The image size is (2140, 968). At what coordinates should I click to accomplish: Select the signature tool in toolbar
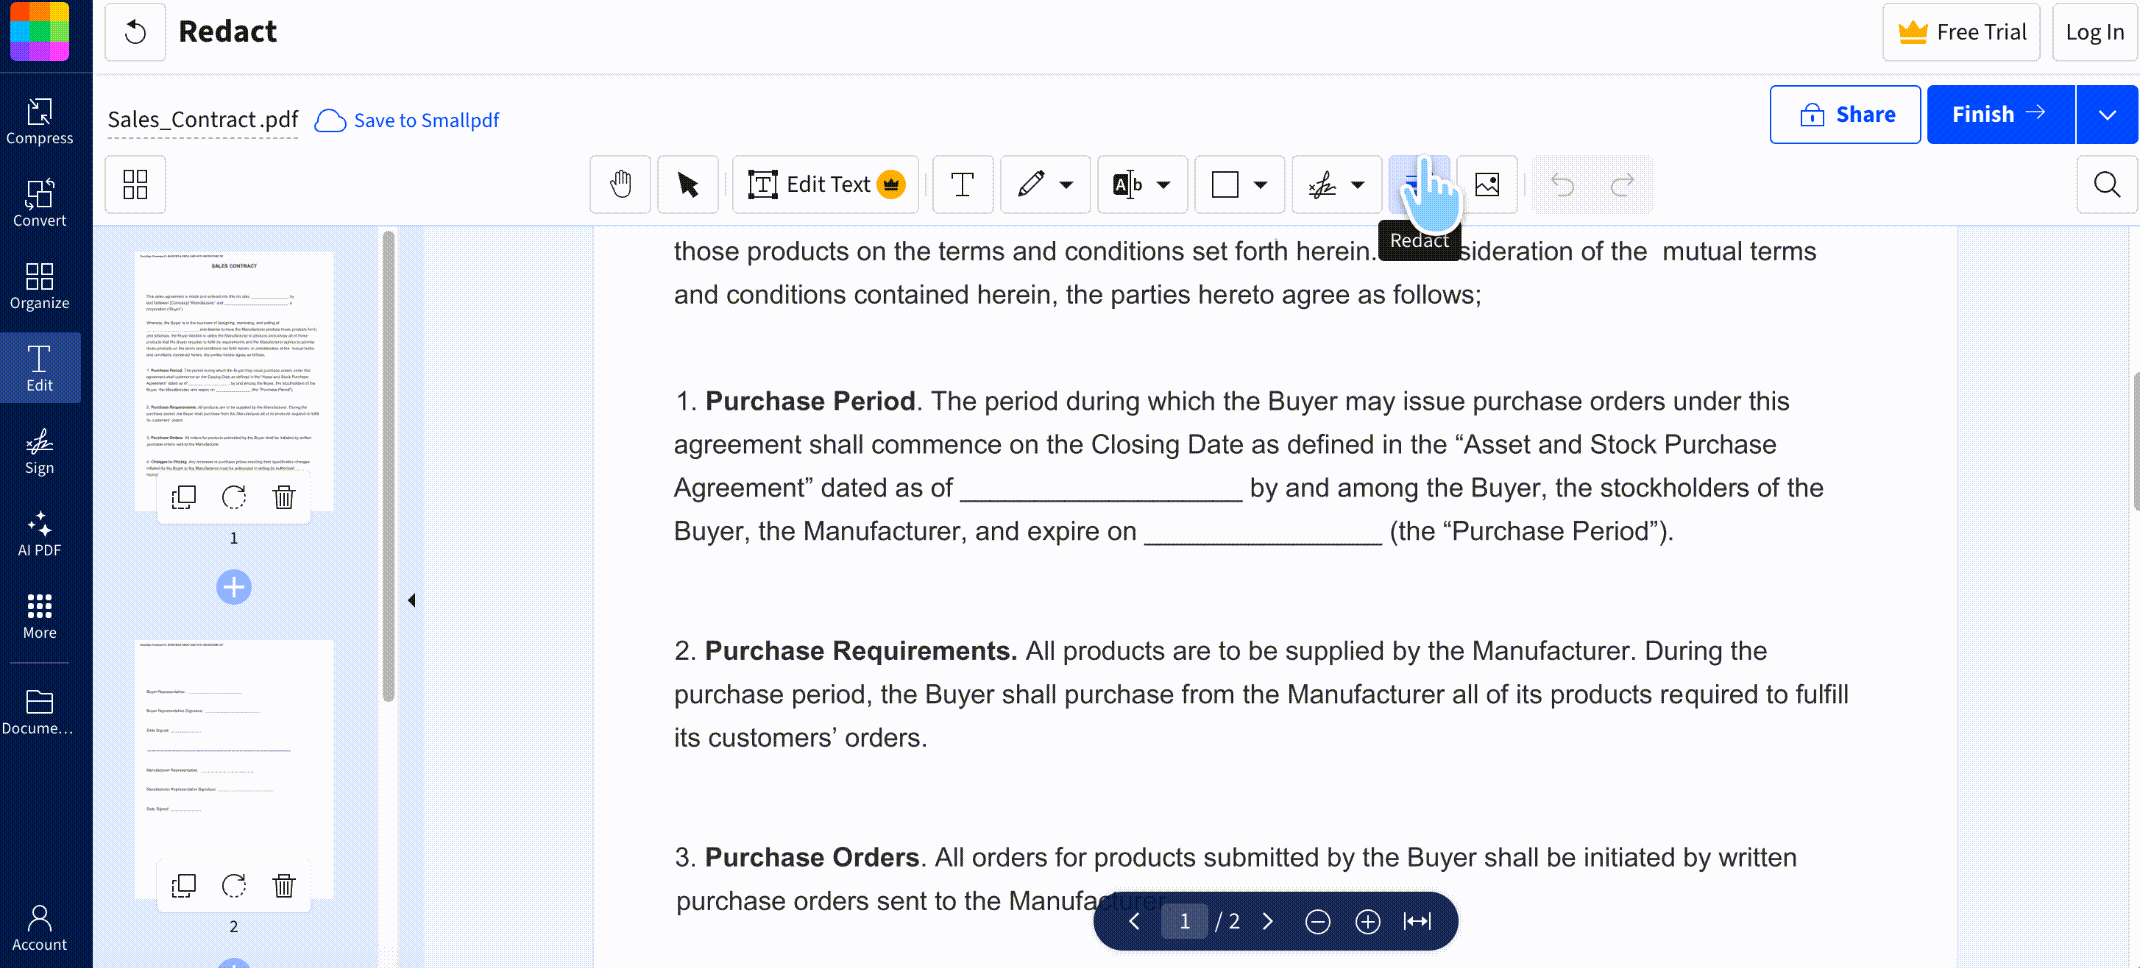tap(1322, 184)
